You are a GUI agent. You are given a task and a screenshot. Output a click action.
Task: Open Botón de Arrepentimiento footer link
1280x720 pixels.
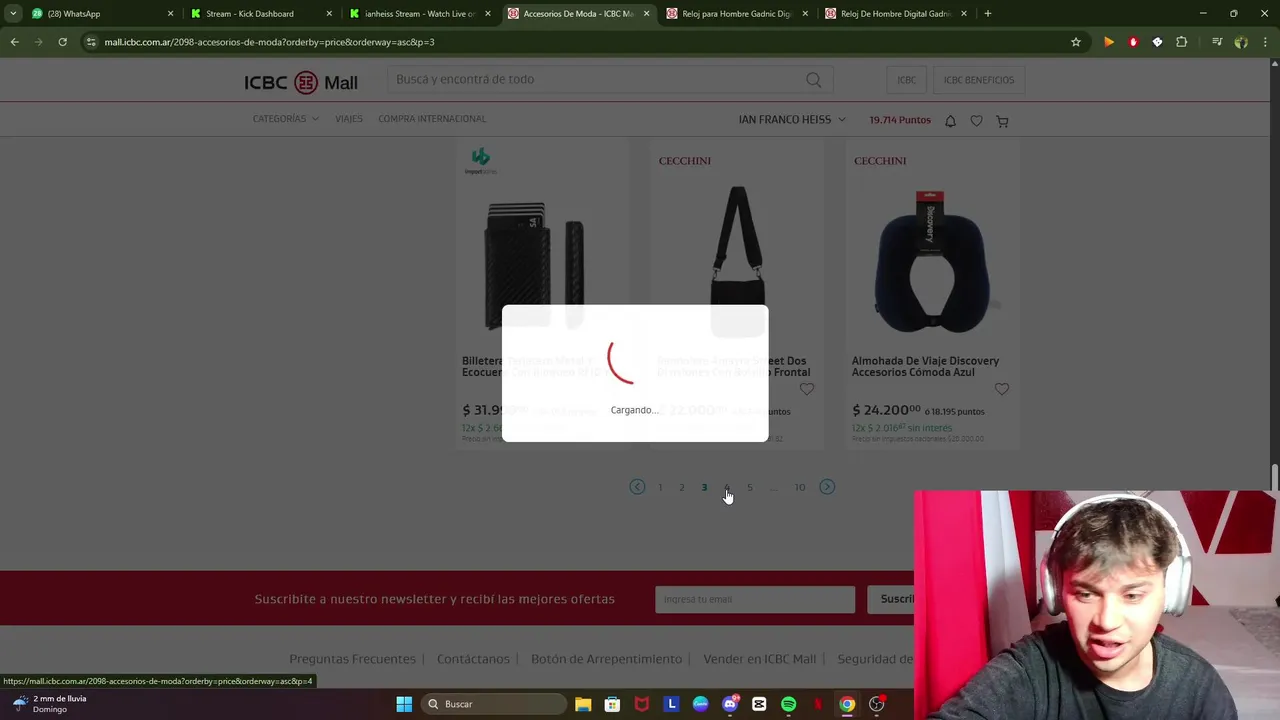[606, 659]
